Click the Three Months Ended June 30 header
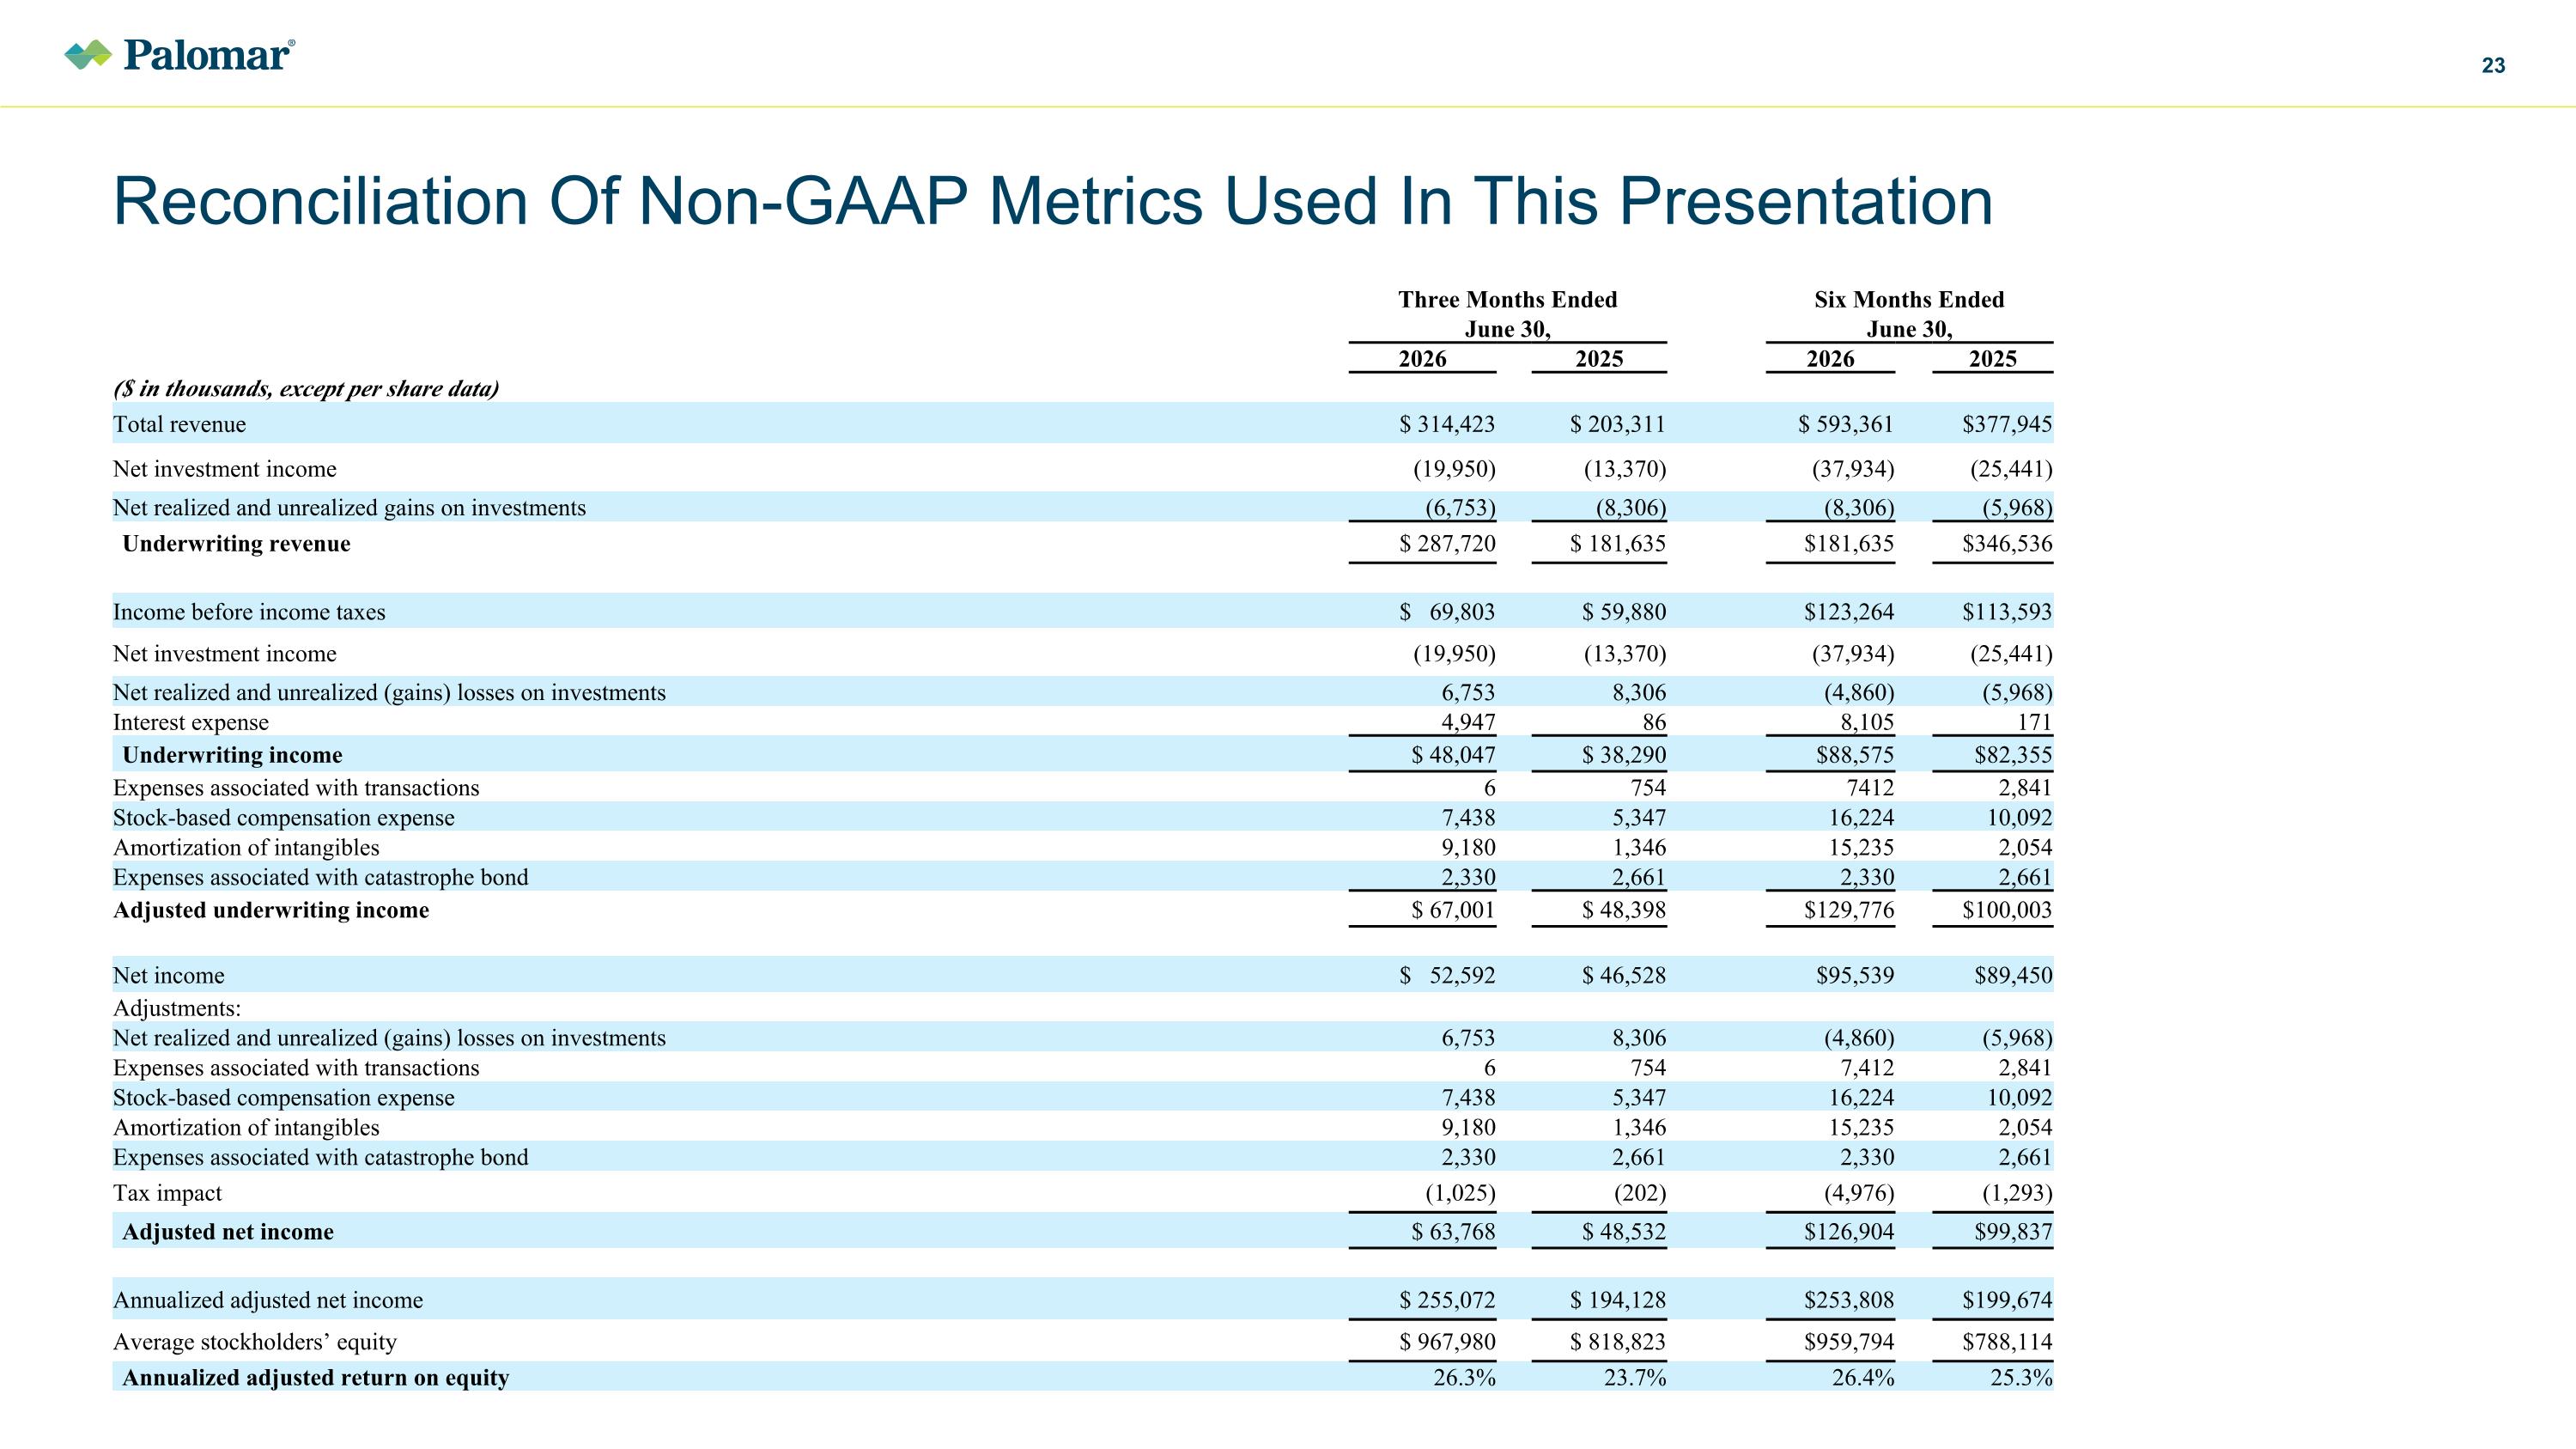This screenshot has width=2576, height=1449. [1507, 314]
